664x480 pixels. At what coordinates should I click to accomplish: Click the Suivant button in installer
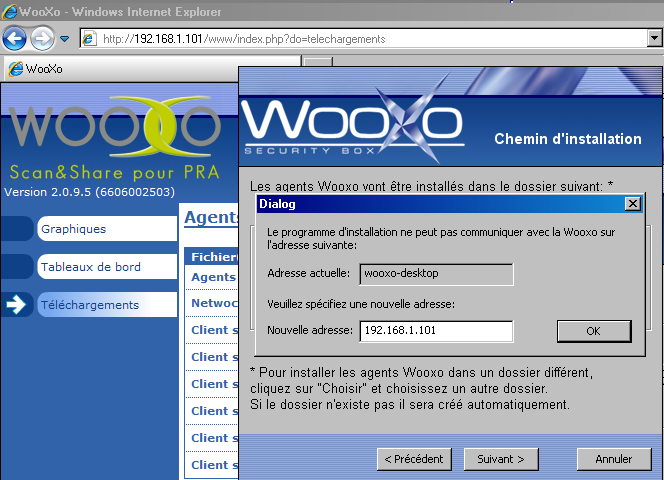[501, 459]
